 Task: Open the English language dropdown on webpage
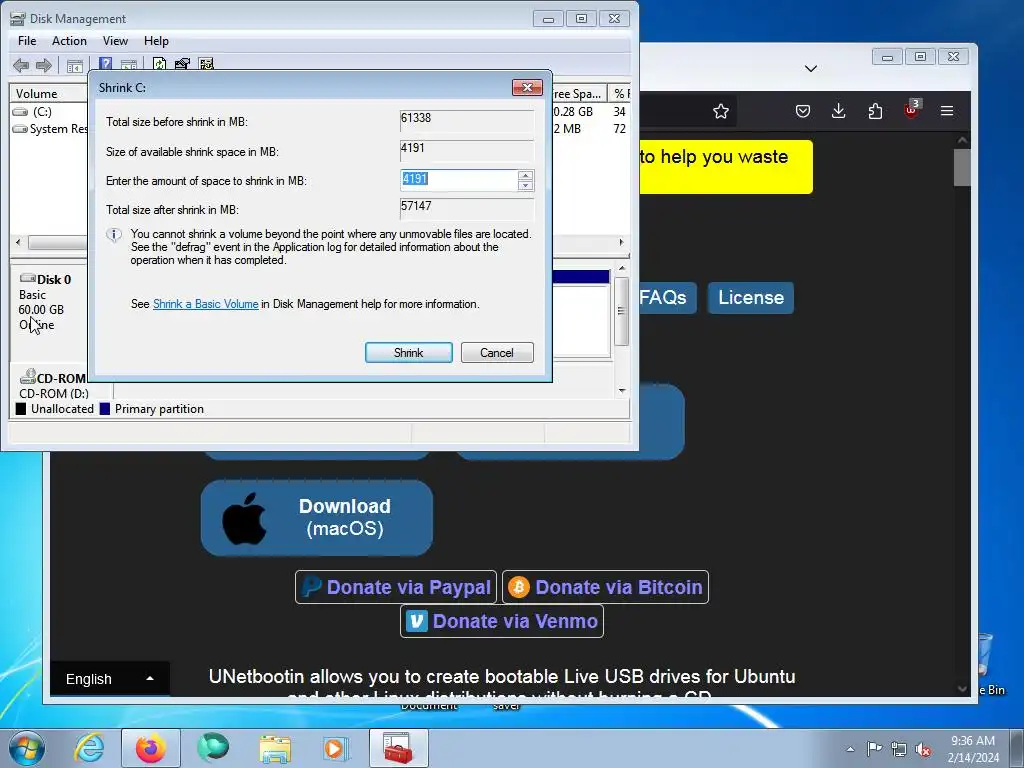coord(110,679)
